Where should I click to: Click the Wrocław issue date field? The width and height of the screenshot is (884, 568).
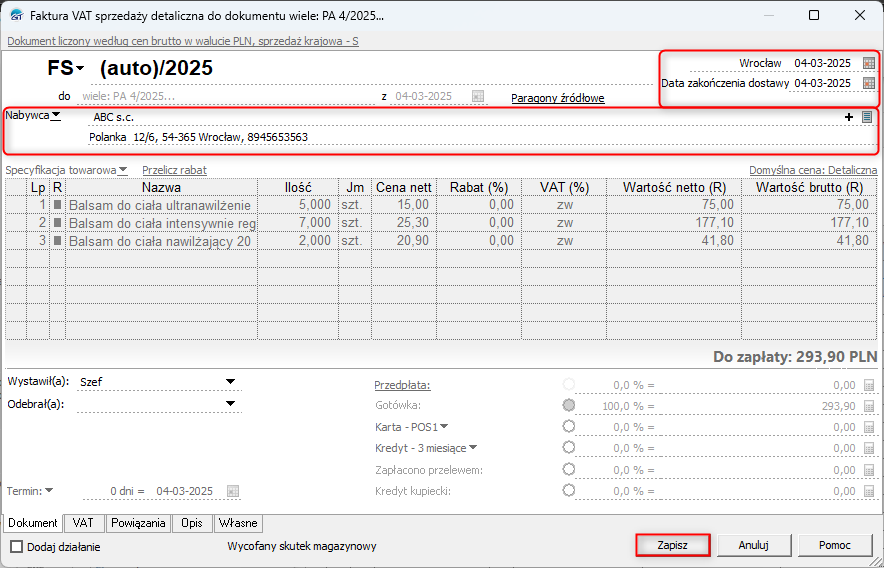pyautogui.click(x=822, y=63)
